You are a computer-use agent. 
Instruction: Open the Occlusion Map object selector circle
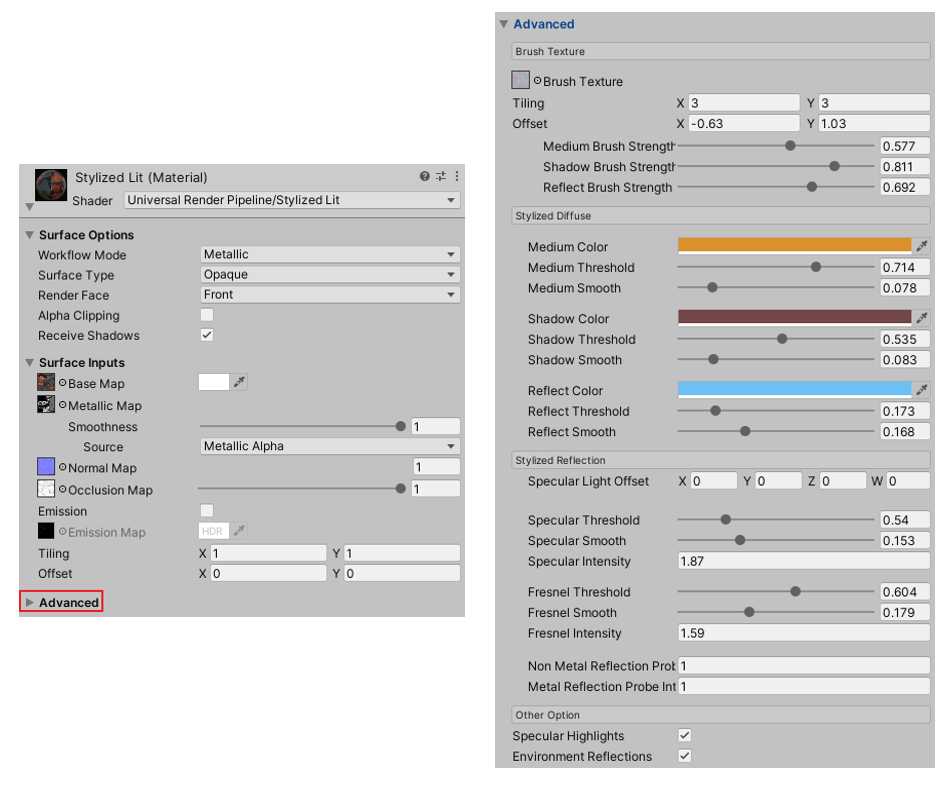click(63, 489)
